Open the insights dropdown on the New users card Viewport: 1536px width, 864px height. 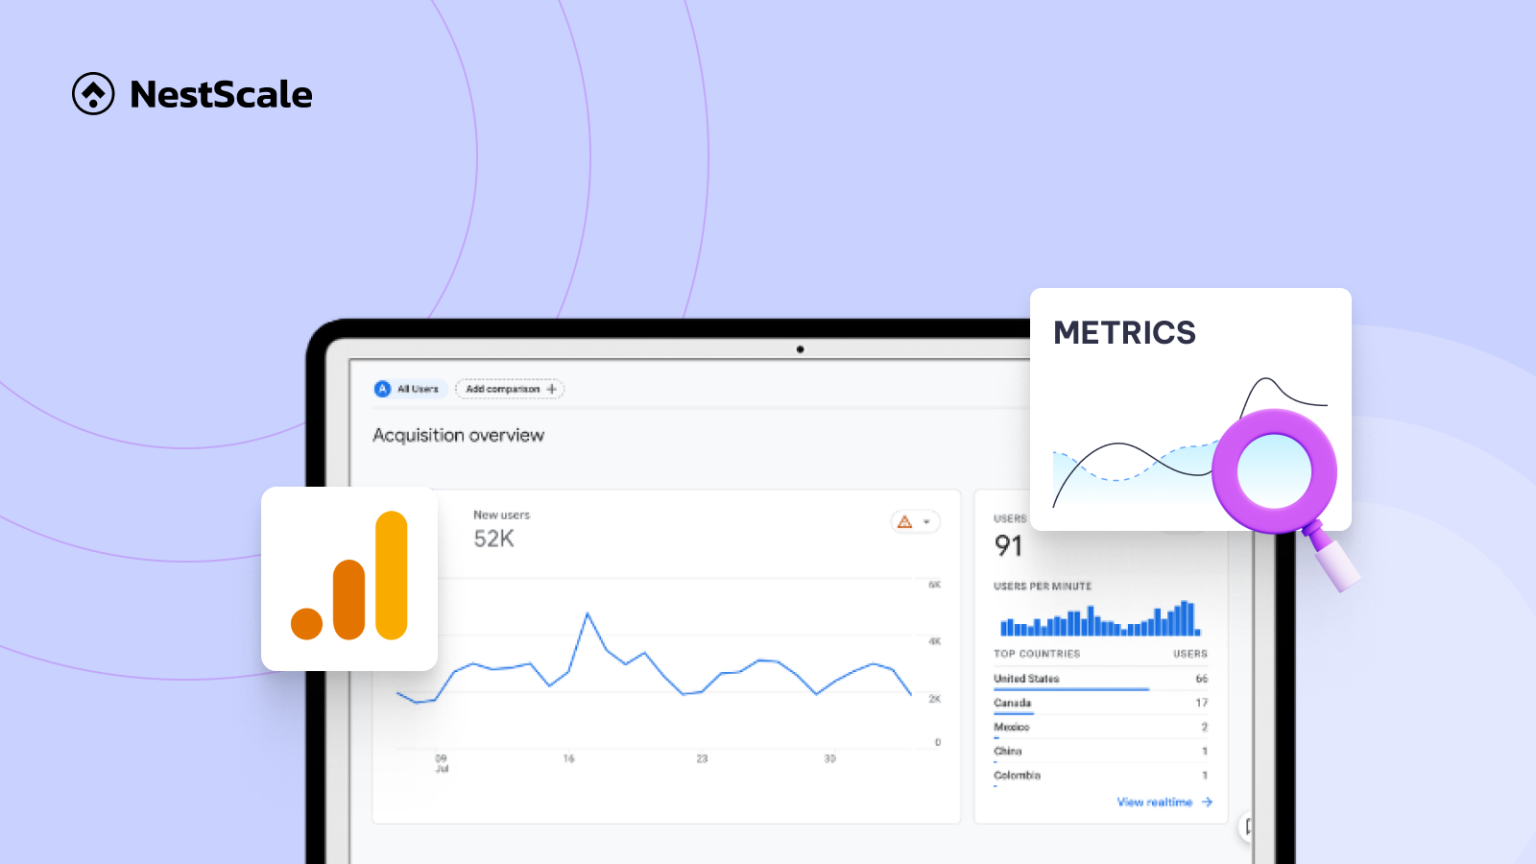click(928, 522)
